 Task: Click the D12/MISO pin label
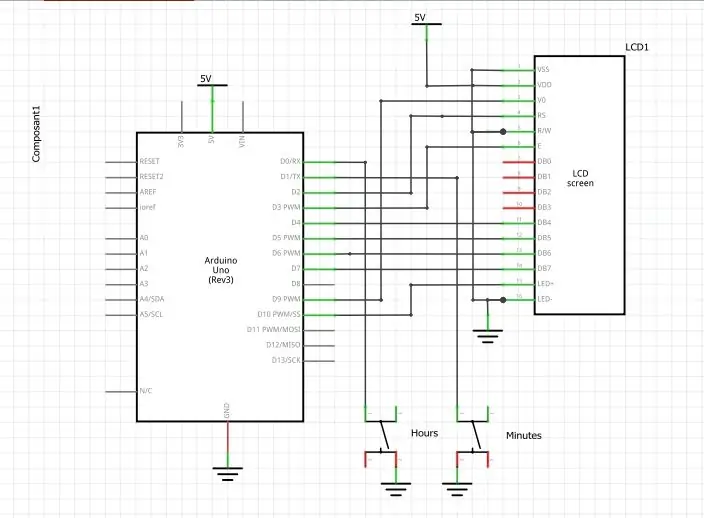283,345
